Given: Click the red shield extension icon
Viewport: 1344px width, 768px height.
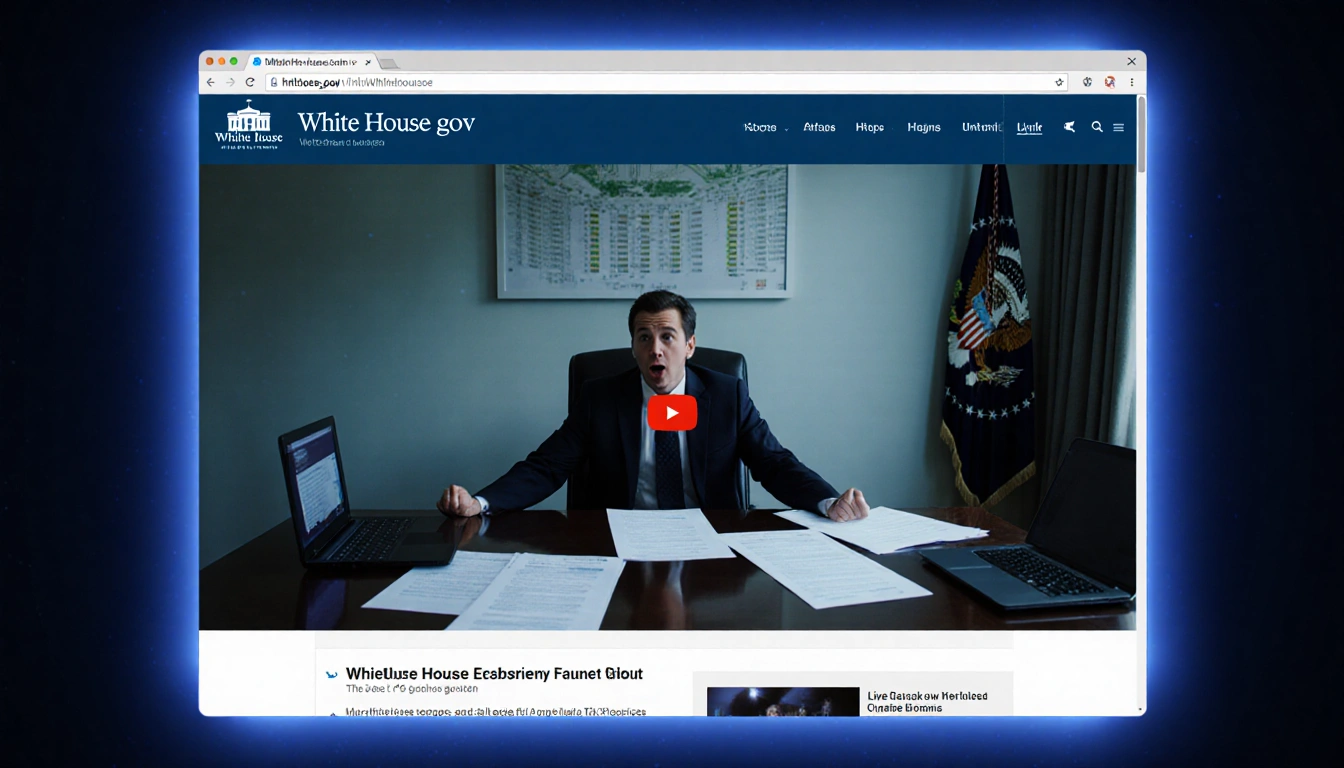Looking at the screenshot, I should [x=1109, y=82].
